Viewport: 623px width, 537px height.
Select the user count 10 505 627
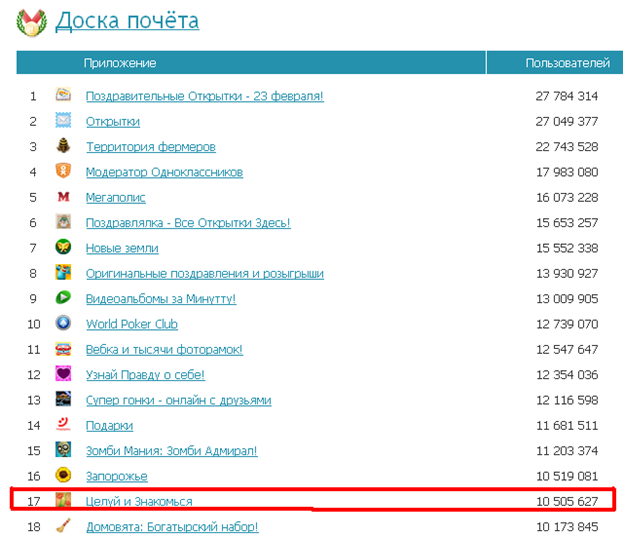[x=567, y=502]
